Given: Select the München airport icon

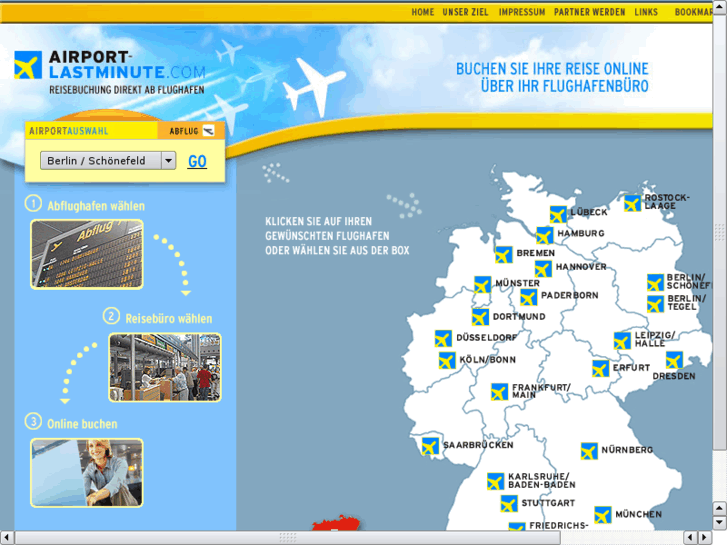Looking at the screenshot, I should [x=602, y=514].
